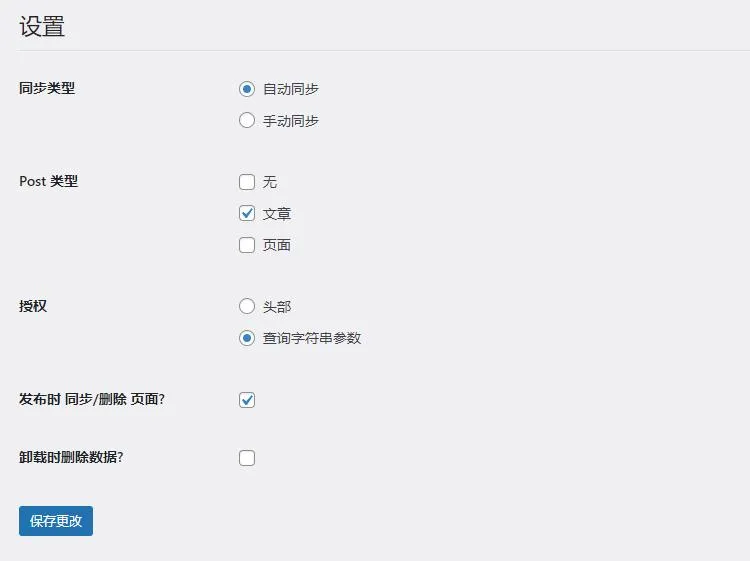Screen dimensions: 750x561
Task: Click the 发布时 同步/删除 页面? row label
Action: pos(92,399)
